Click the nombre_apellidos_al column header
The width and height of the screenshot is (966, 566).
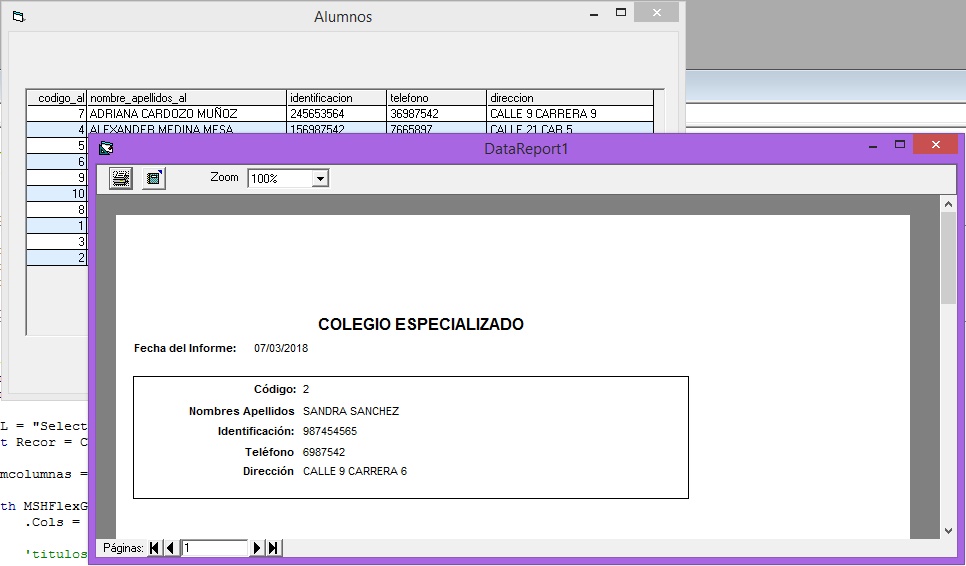pos(186,98)
